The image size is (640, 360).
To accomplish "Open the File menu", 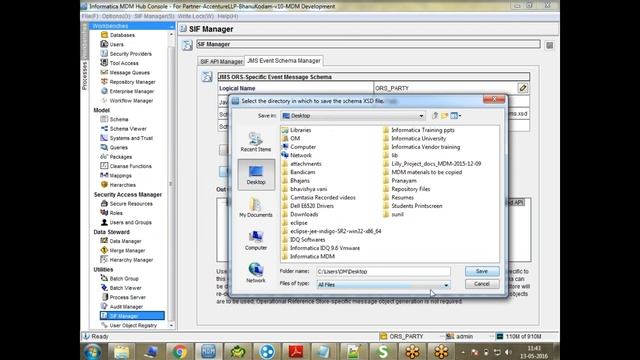I will tap(90, 16).
